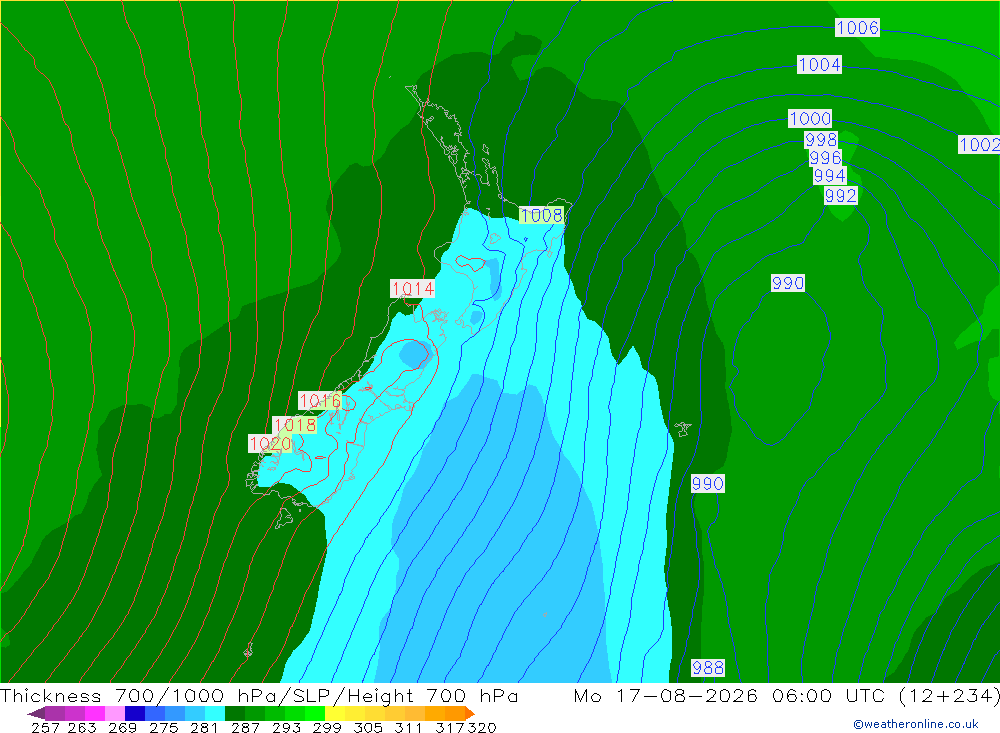1000x733 pixels.
Task: Select the 1004 pressure label
Action: click(819, 64)
